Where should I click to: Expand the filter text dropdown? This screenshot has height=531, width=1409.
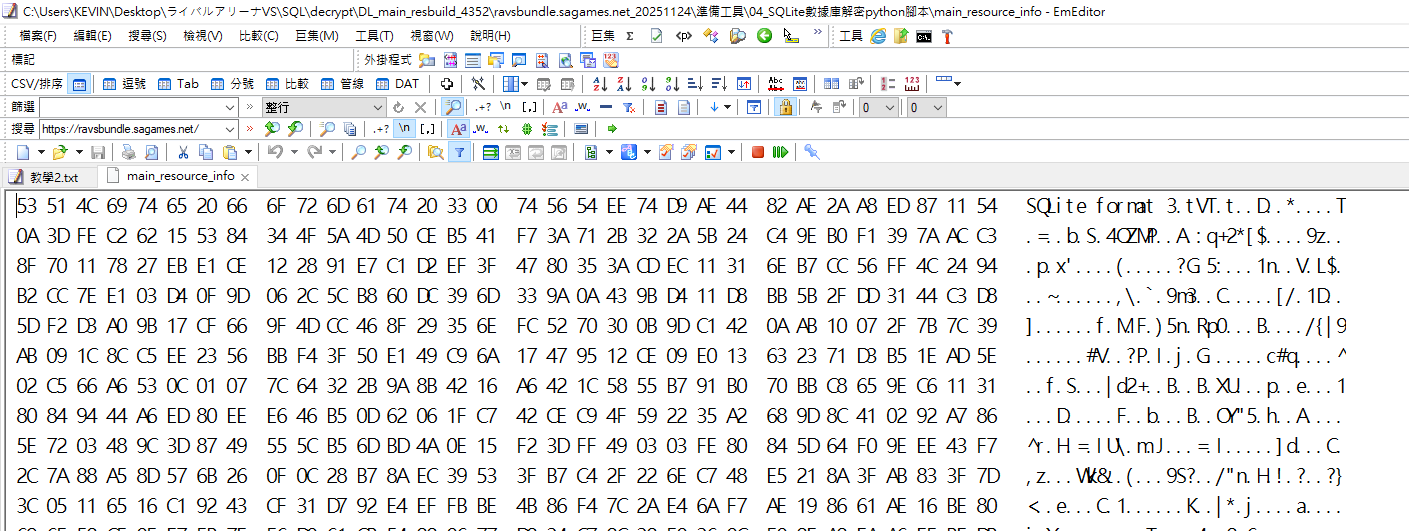pos(229,107)
